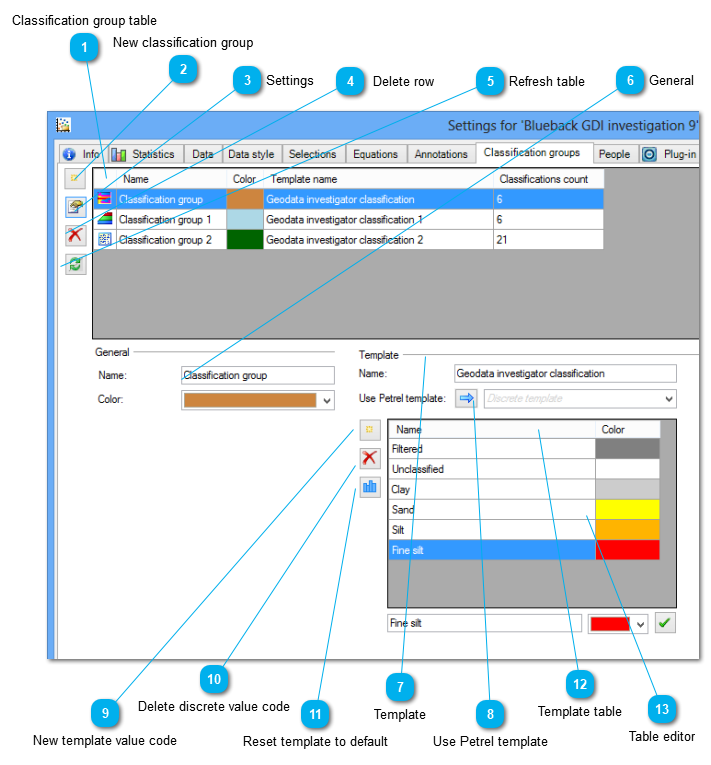Open the Equations tab
The width and height of the screenshot is (711, 765).
[376, 154]
